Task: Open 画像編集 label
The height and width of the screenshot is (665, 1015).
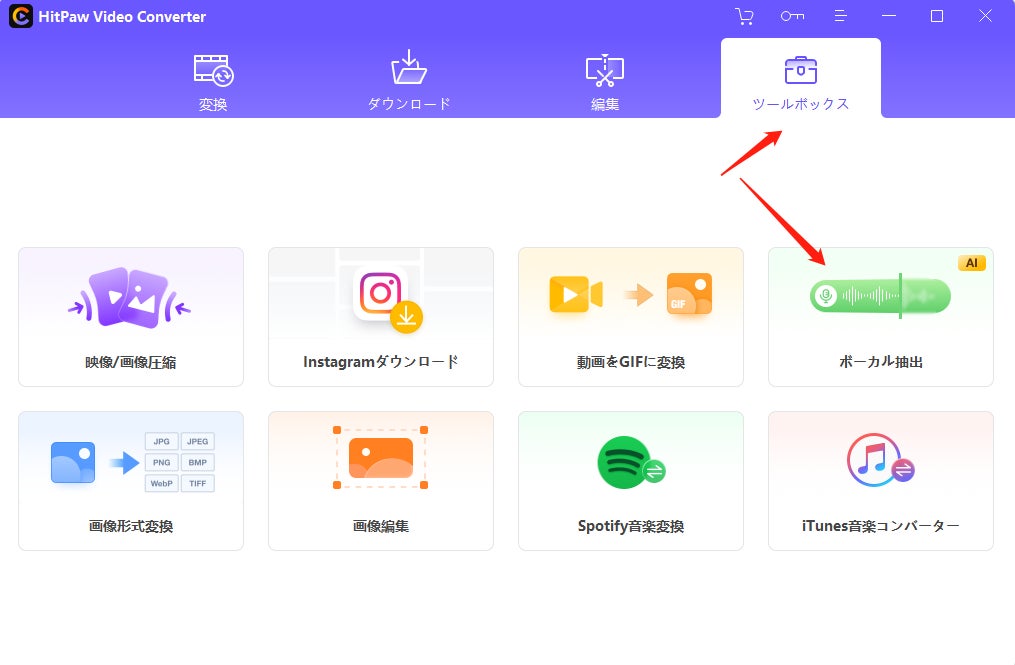Action: point(381,526)
